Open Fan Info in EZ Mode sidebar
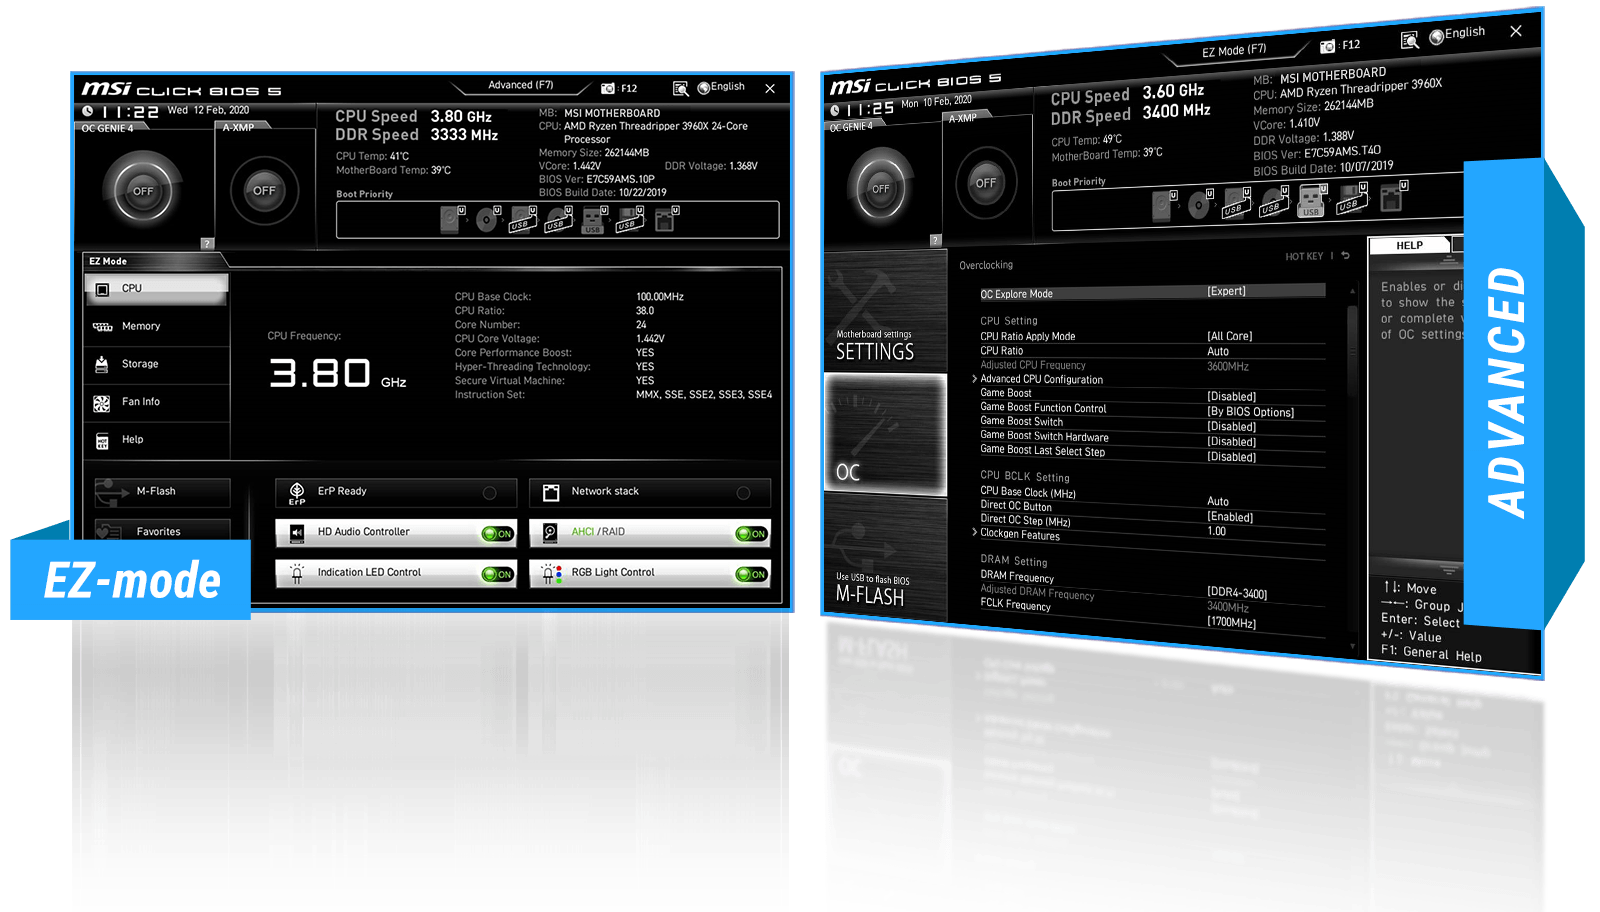This screenshot has height=912, width=1600. coord(157,403)
